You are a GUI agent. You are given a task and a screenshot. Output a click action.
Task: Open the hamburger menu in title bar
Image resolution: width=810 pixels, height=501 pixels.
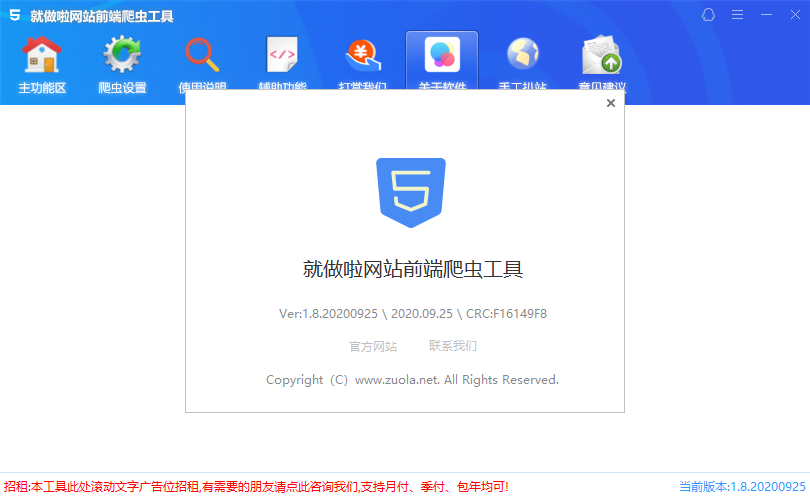738,15
